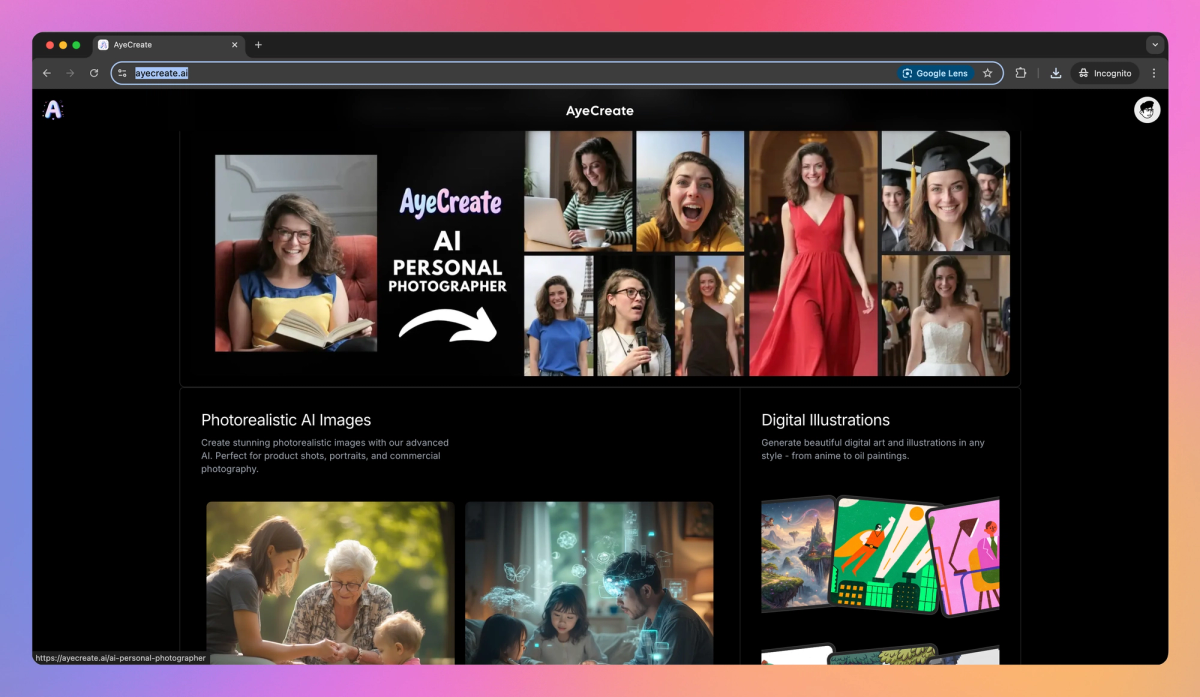Go back with the browser back arrow

[47, 73]
